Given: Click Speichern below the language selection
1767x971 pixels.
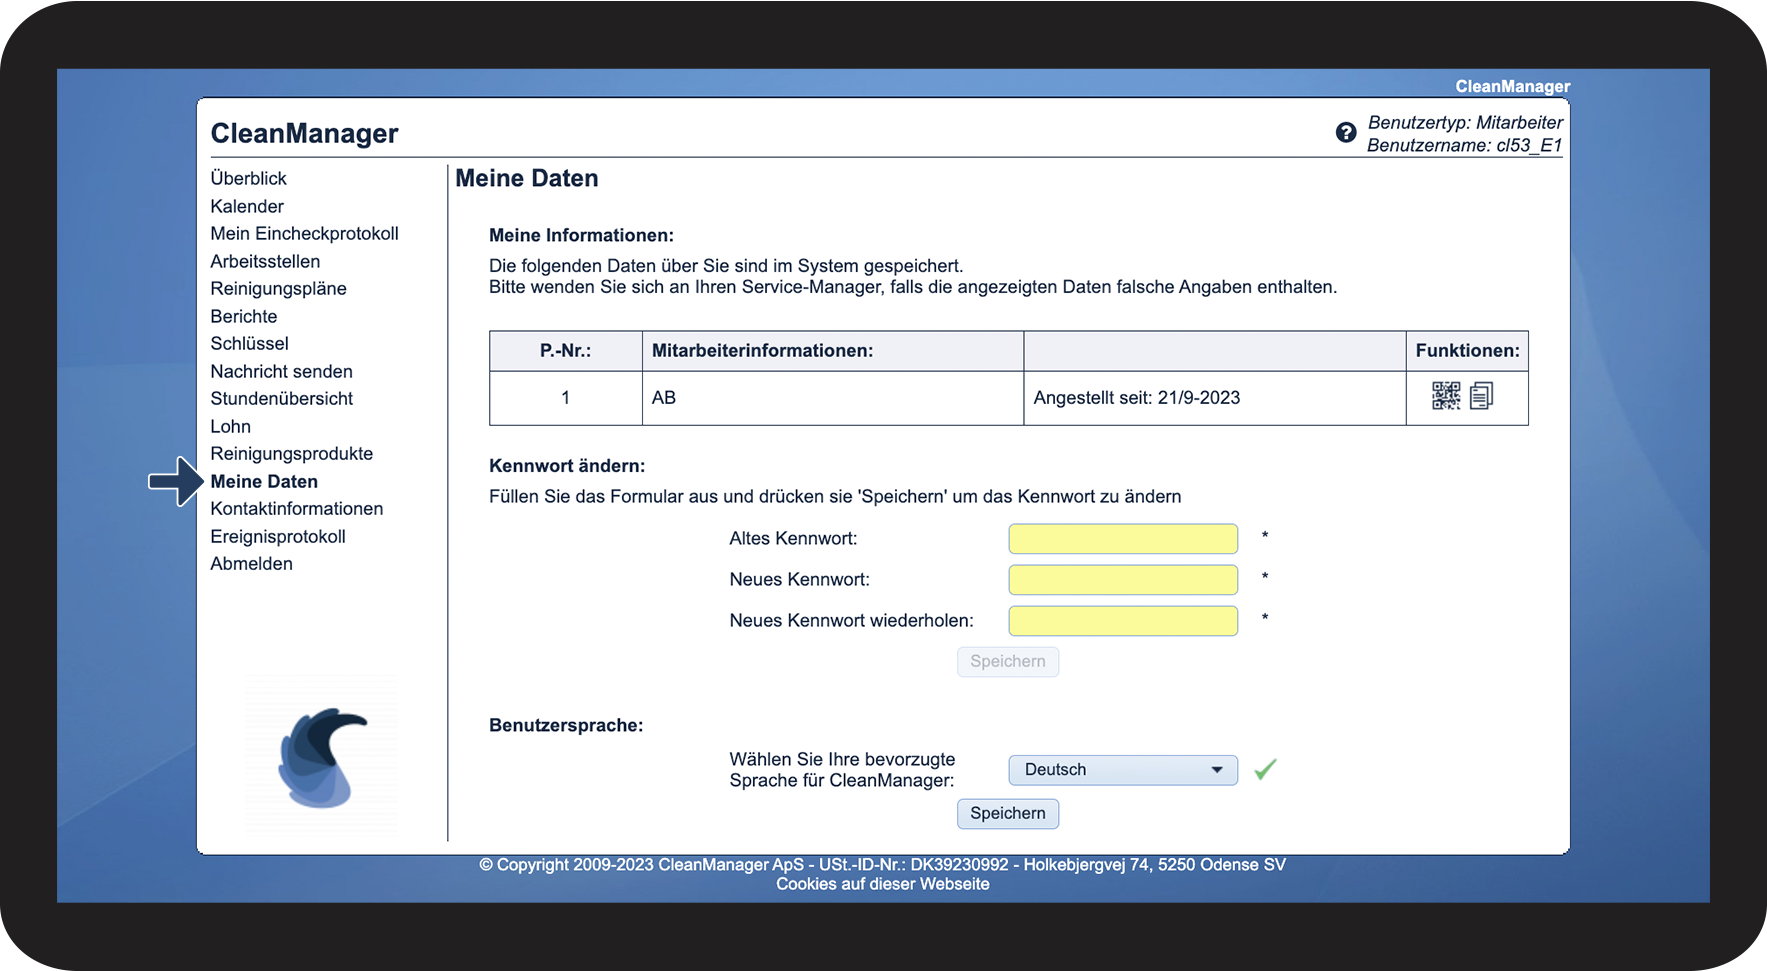Looking at the screenshot, I should point(1007,813).
